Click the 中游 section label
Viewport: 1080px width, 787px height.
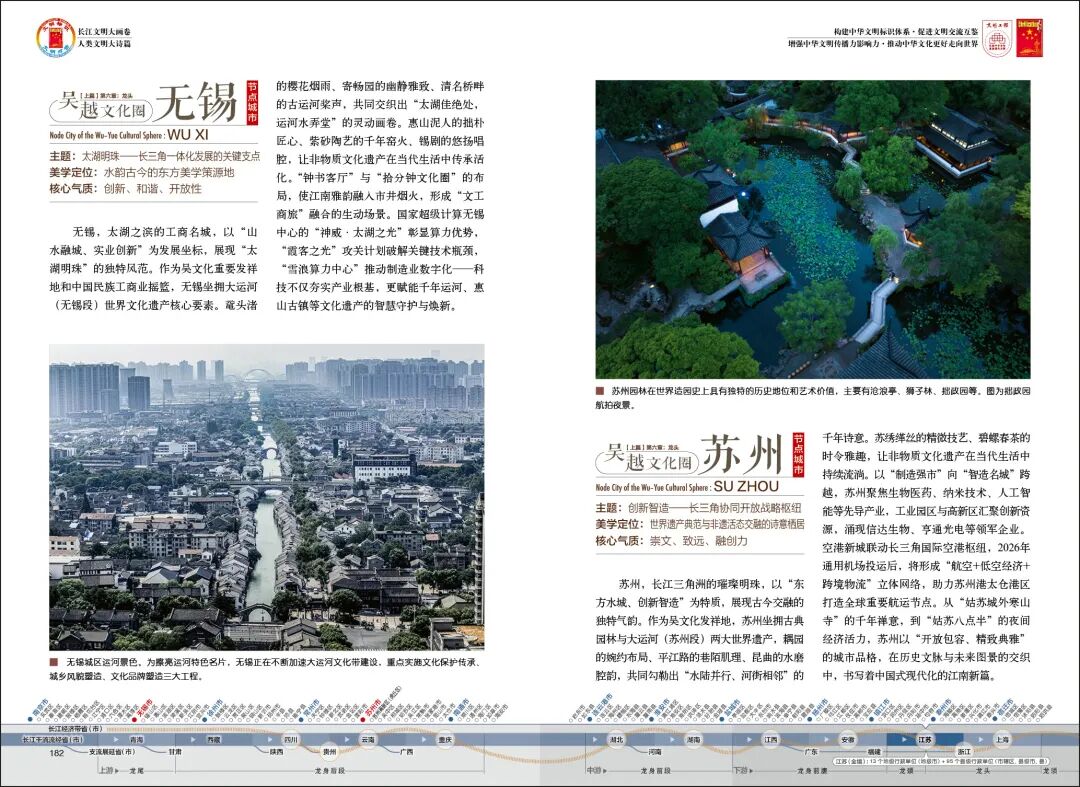pyautogui.click(x=596, y=770)
